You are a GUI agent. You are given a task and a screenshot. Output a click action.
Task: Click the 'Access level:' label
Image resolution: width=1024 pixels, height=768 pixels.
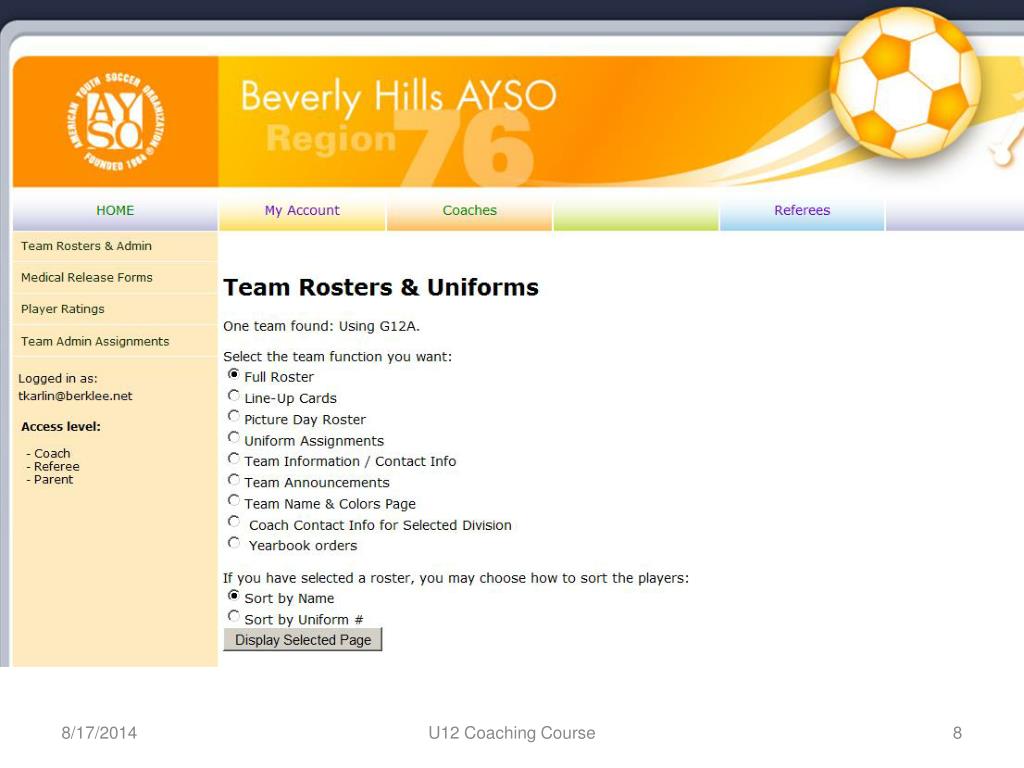tap(61, 426)
